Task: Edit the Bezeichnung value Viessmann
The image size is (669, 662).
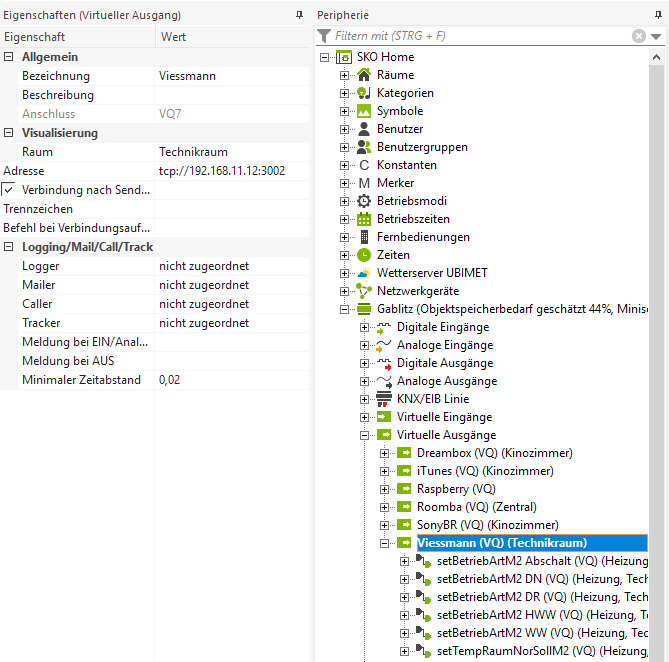Action: coord(232,76)
